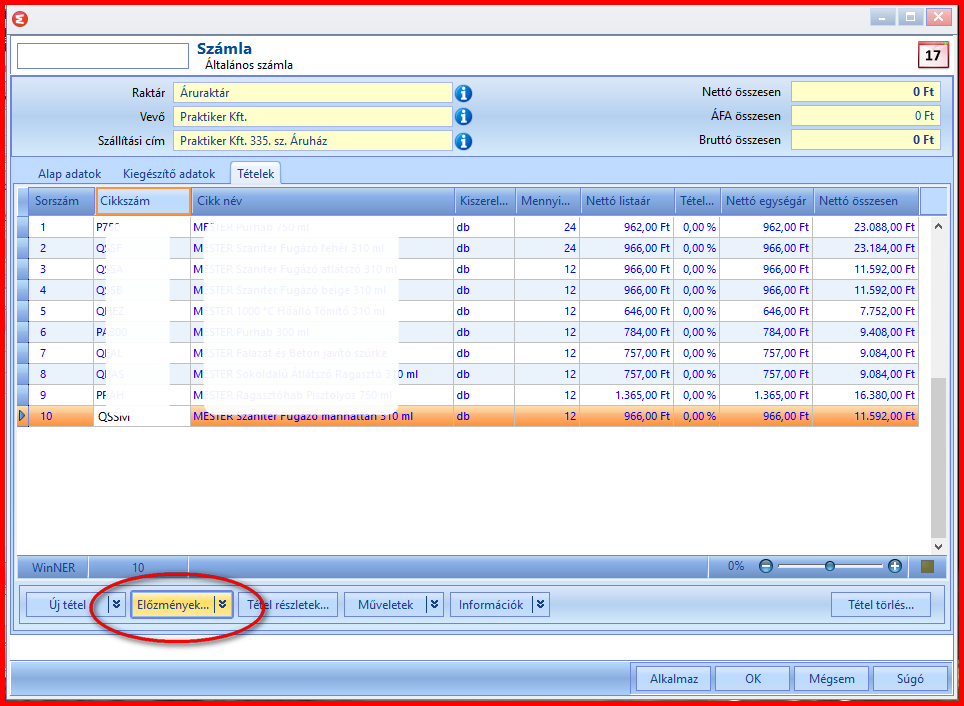The image size is (964, 706).
Task: Switch to Alap adatok tab
Action: click(x=69, y=174)
